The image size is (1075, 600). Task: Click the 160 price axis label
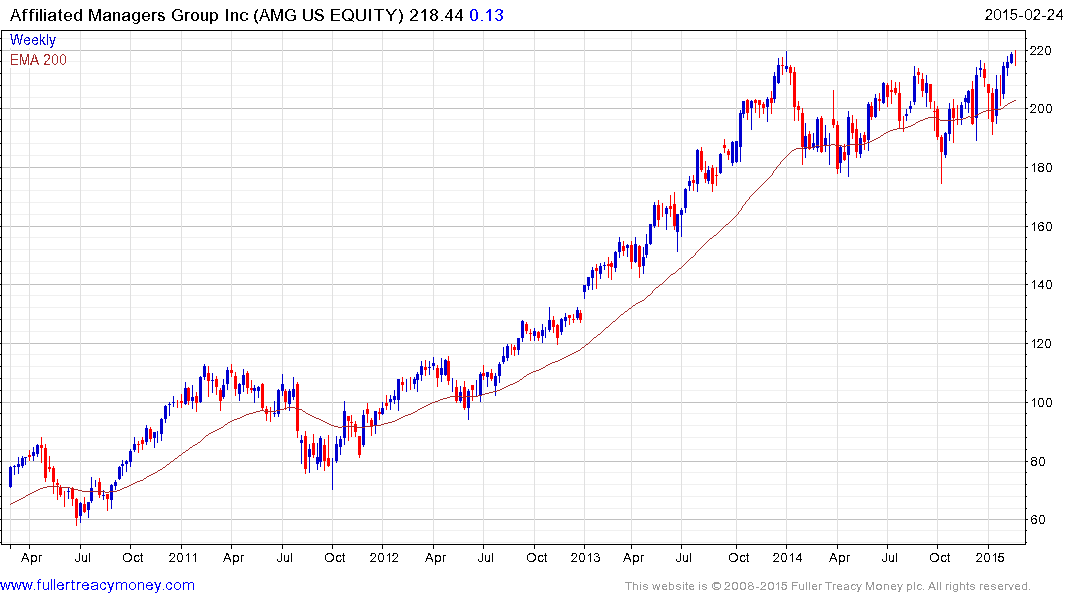click(1046, 227)
